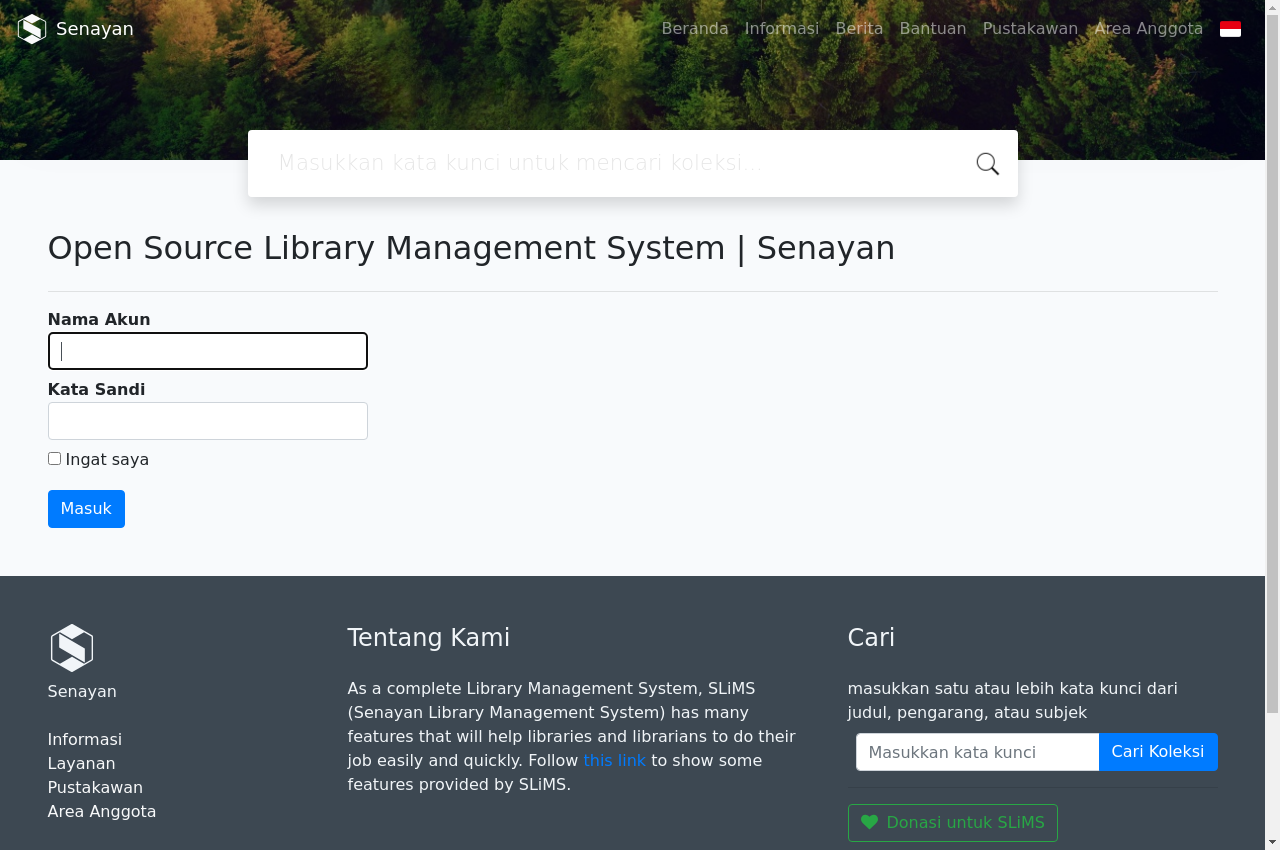The image size is (1280, 850).
Task: Click Donasi untuk SLiMS button
Action: coord(952,823)
